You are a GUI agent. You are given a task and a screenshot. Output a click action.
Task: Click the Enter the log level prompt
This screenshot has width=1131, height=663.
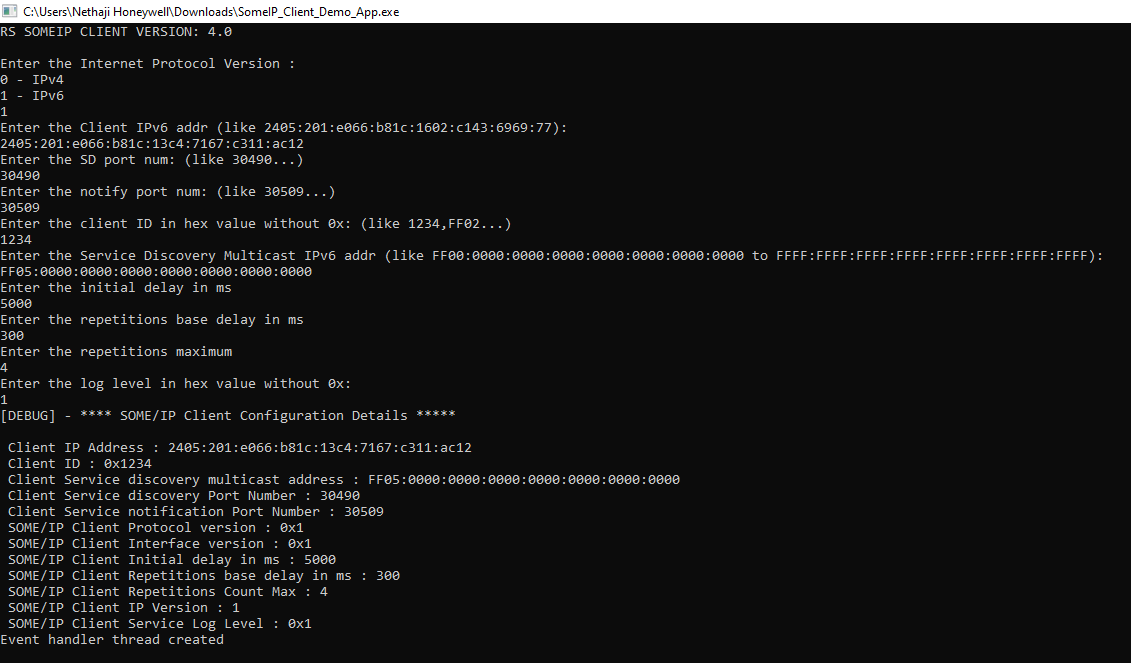[175, 383]
